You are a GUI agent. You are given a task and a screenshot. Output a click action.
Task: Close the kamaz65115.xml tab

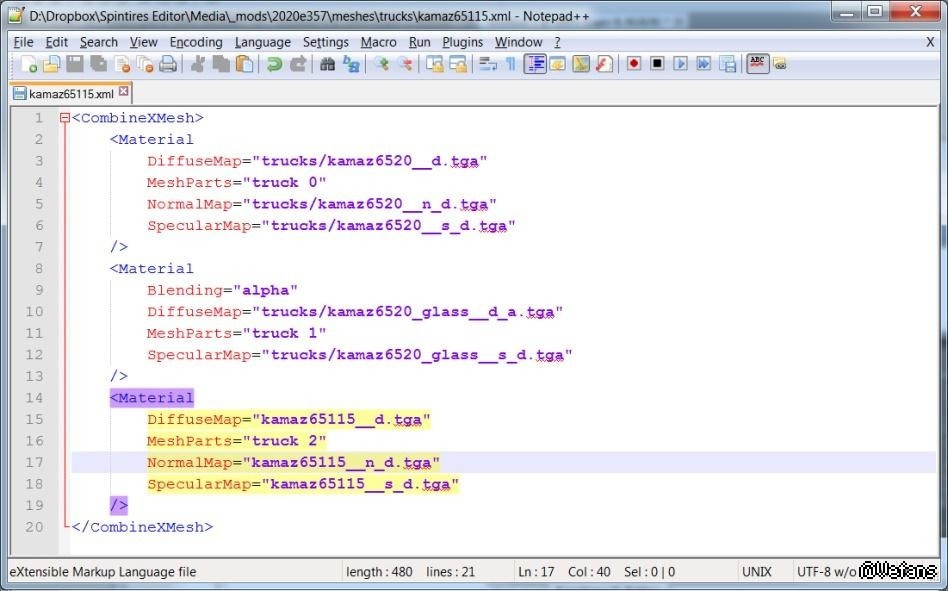tap(124, 92)
